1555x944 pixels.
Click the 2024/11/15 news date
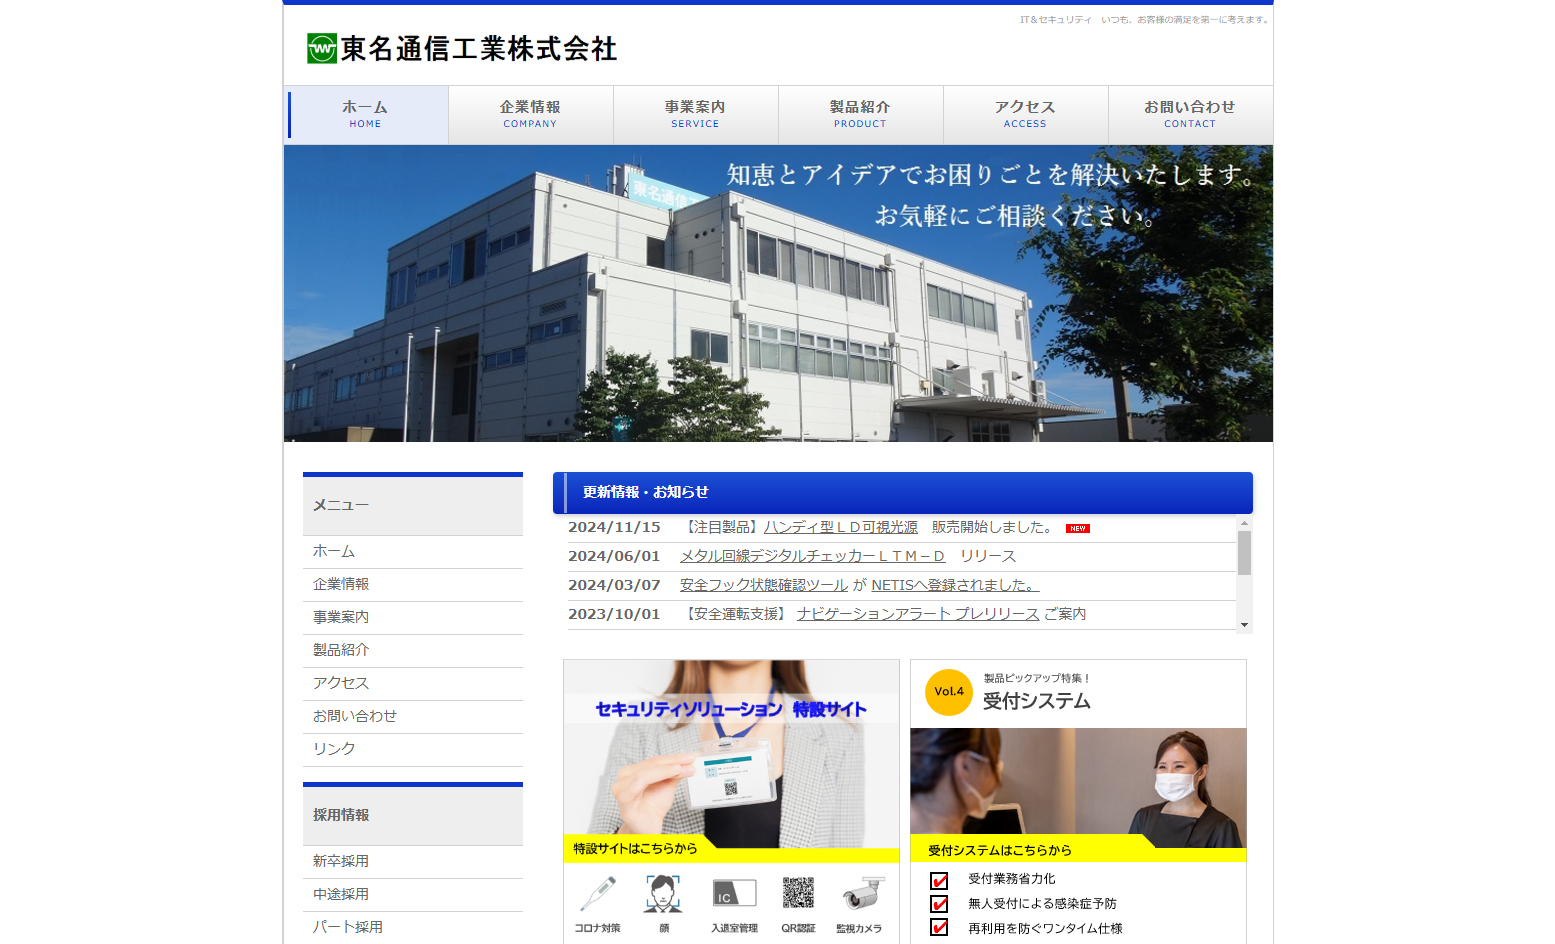click(x=614, y=527)
